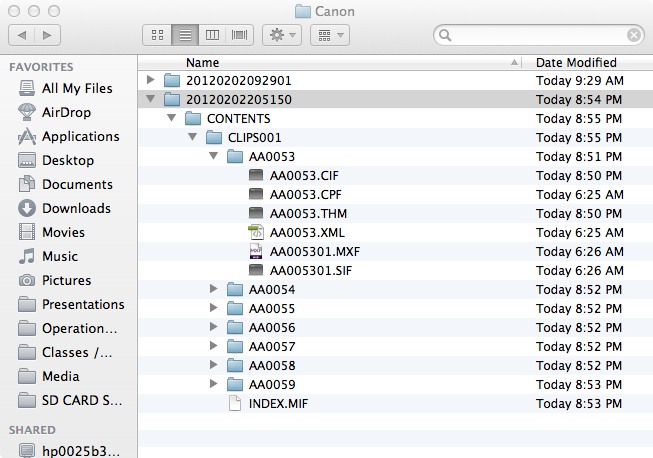
Task: Expand the 20120202092901 folder
Action: [x=151, y=79]
